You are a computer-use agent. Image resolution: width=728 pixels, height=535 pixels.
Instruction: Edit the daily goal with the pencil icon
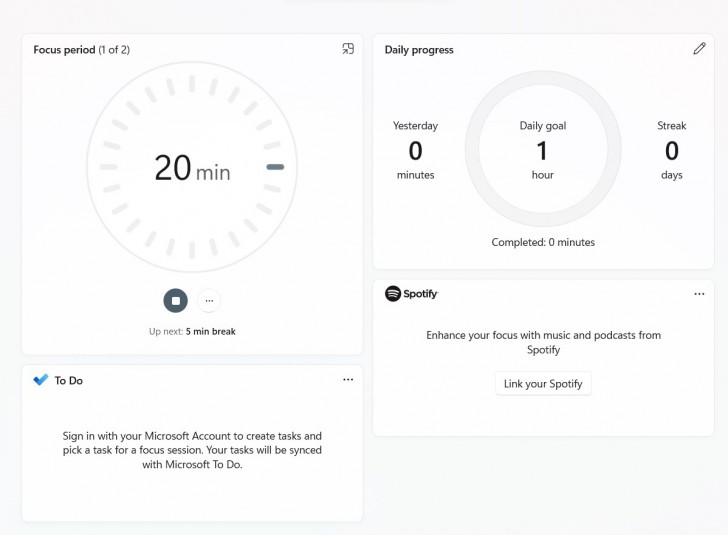coord(699,49)
